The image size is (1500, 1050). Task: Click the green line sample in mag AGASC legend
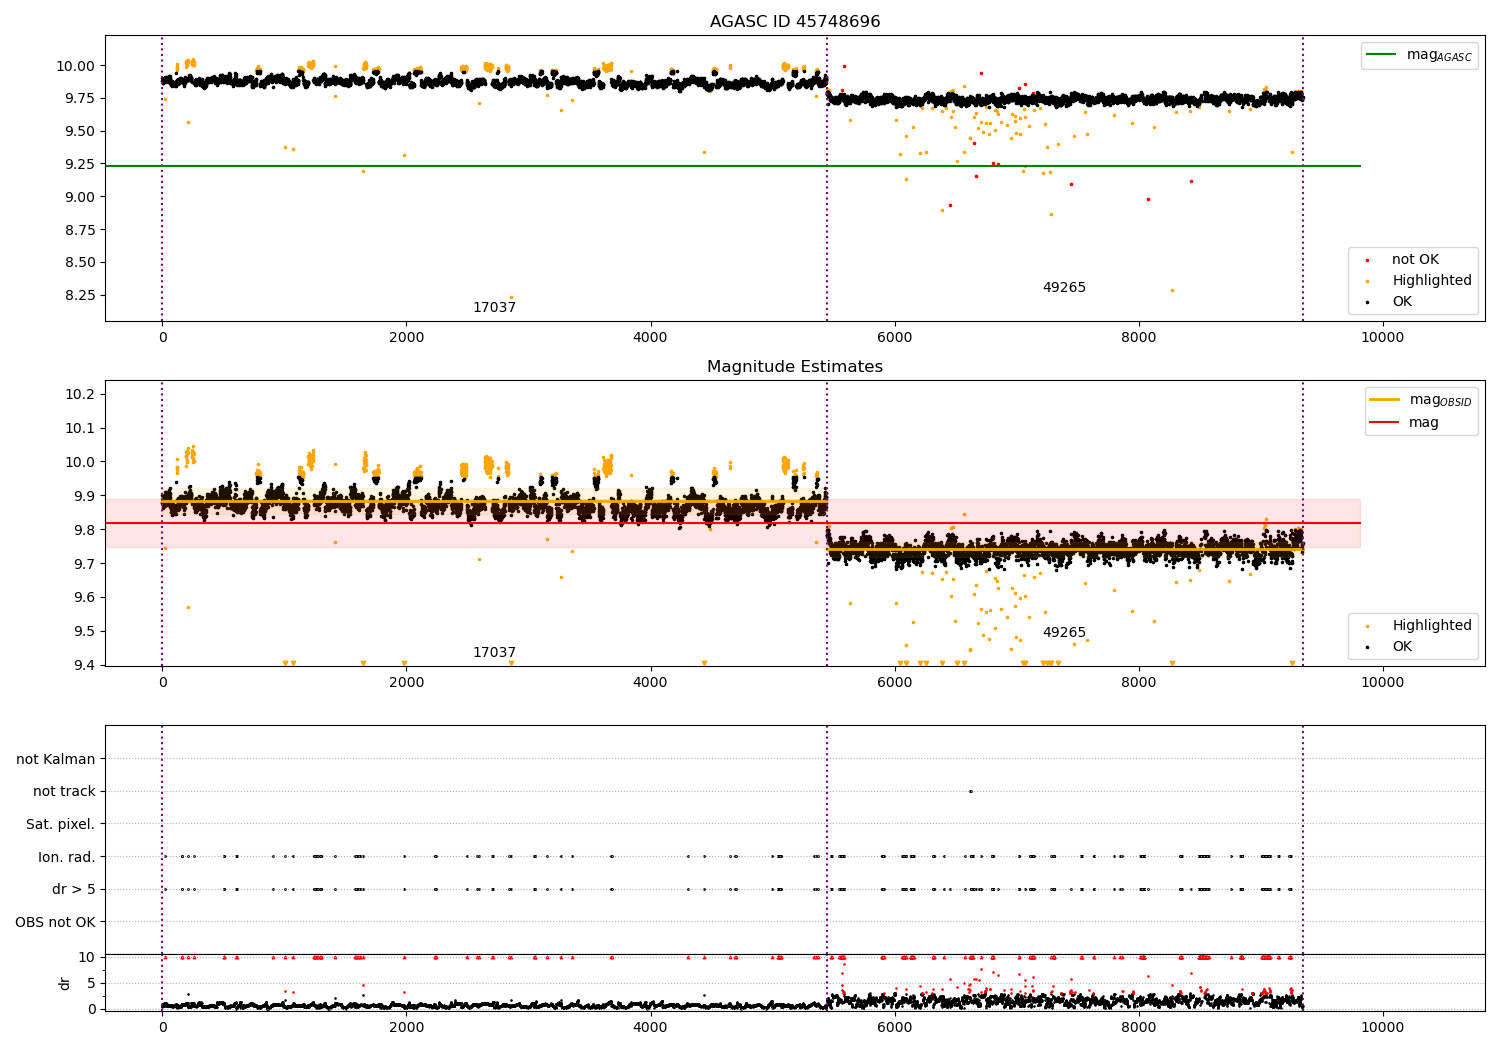click(1382, 55)
